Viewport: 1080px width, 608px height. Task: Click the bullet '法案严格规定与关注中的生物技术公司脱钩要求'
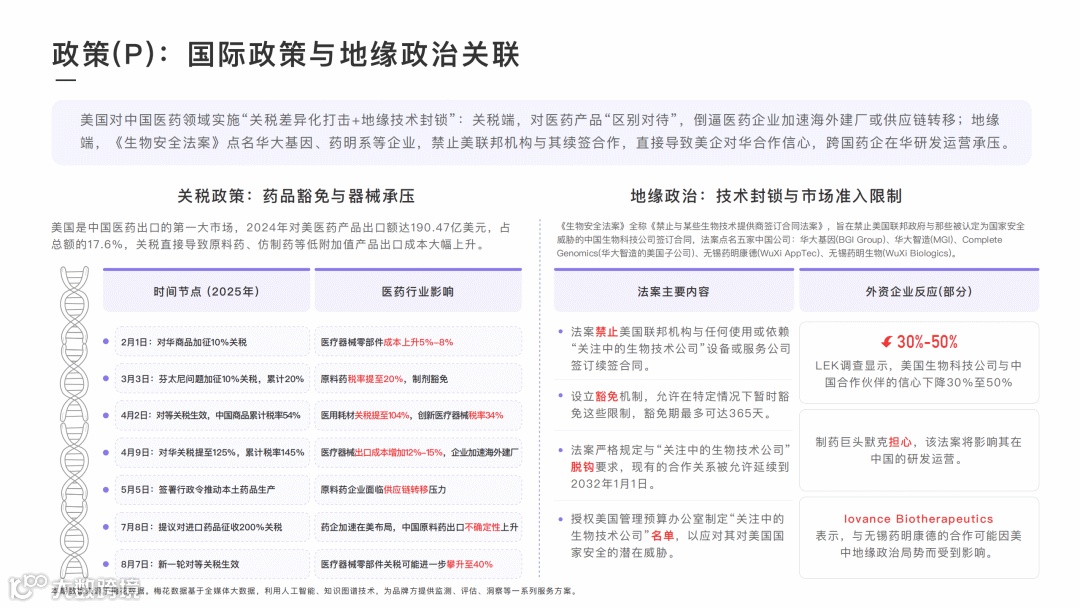point(680,467)
